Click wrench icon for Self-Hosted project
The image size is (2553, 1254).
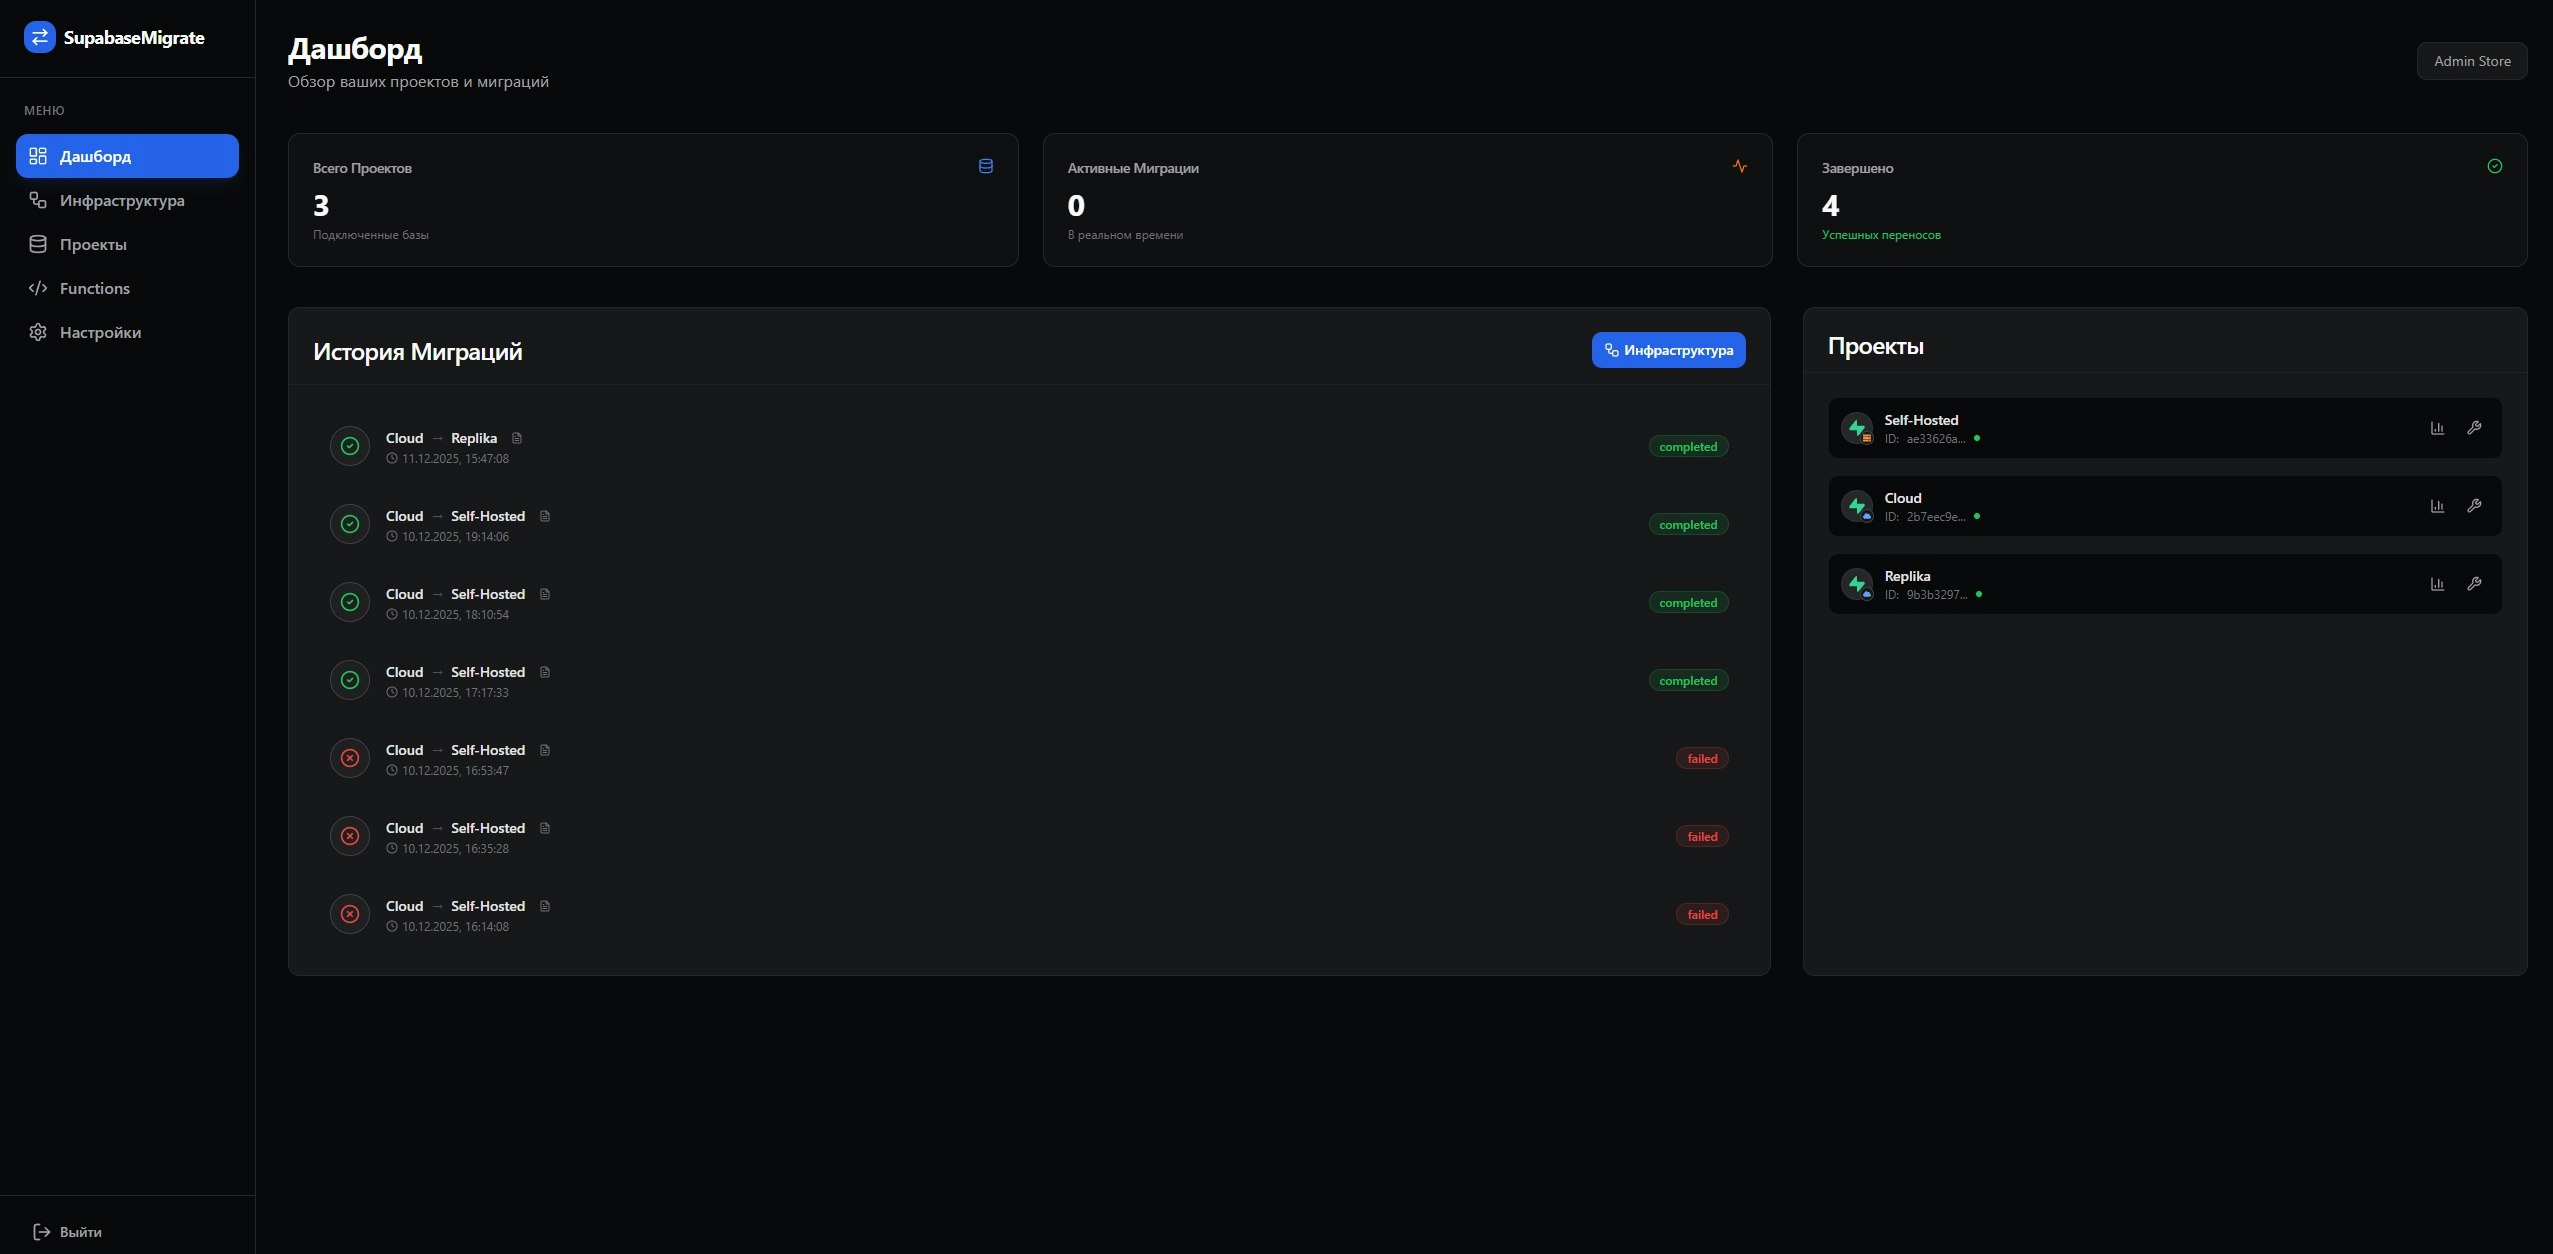point(2474,428)
